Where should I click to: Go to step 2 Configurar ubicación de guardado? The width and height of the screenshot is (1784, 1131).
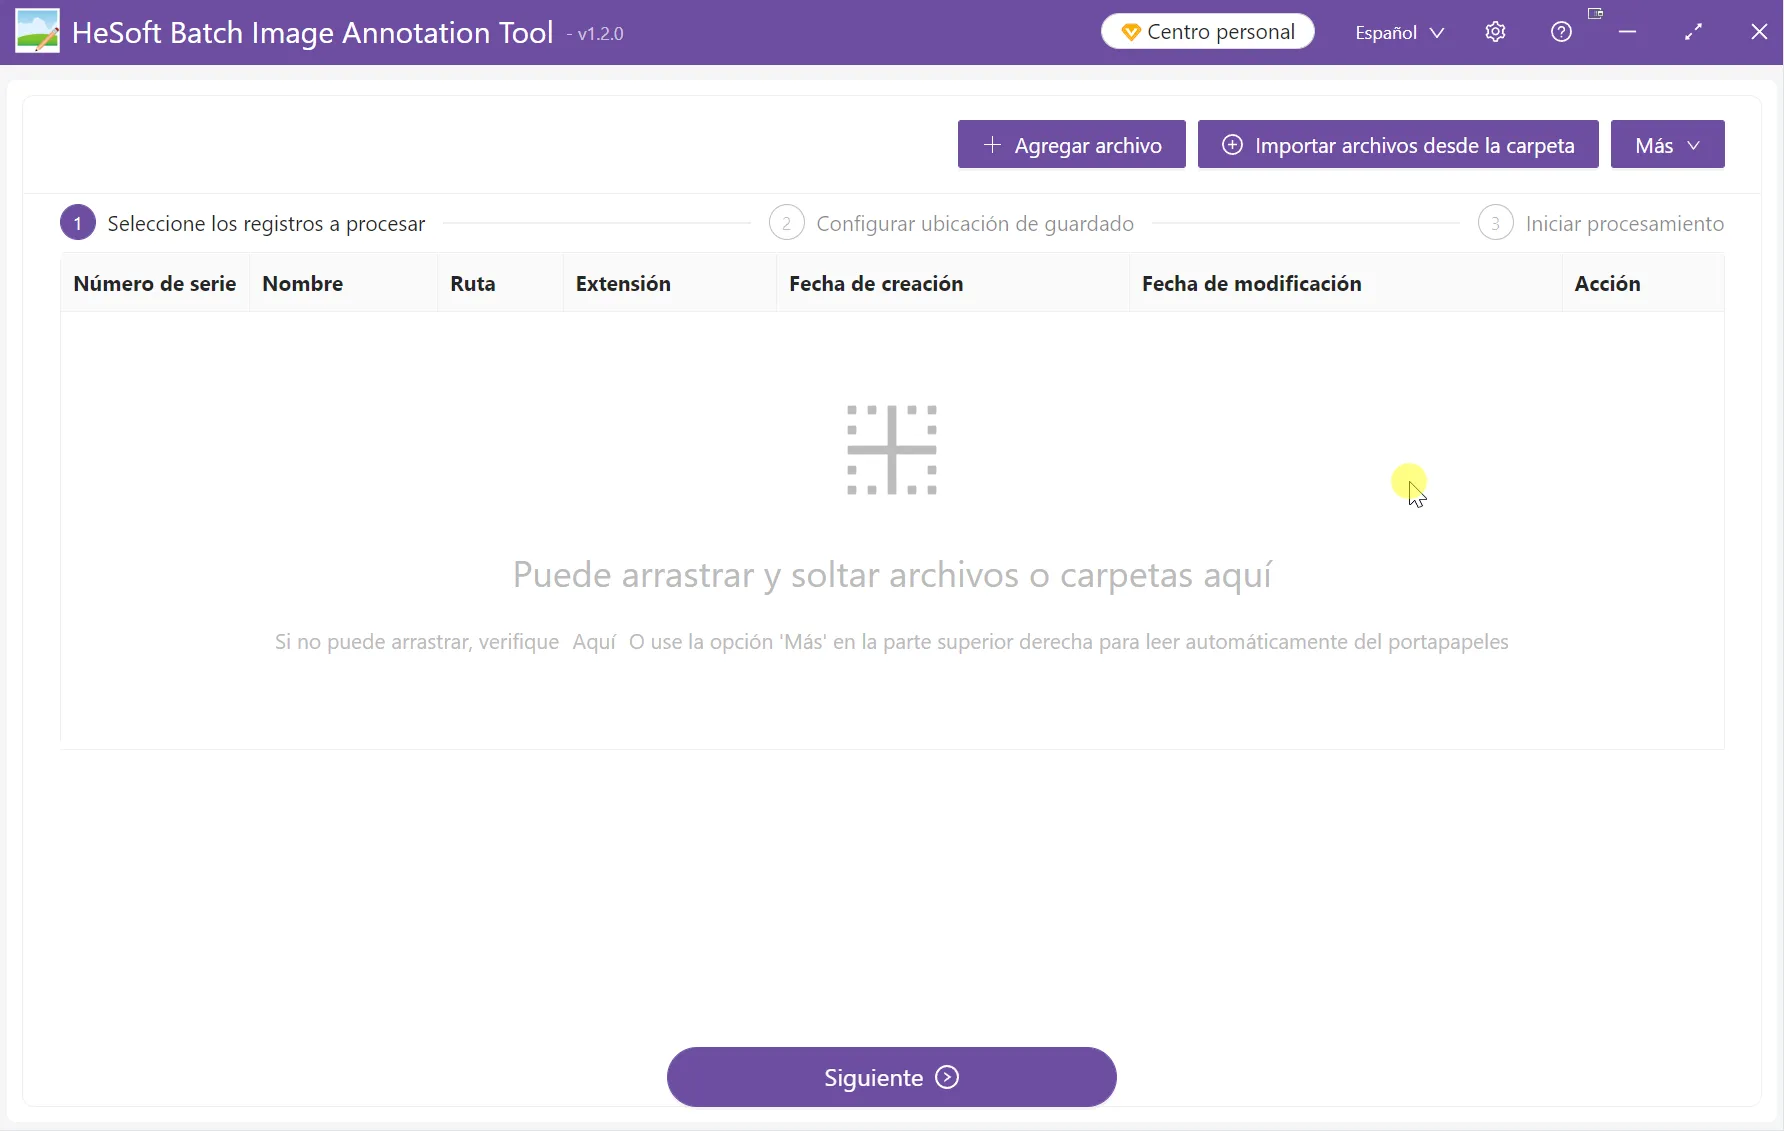[x=951, y=223]
